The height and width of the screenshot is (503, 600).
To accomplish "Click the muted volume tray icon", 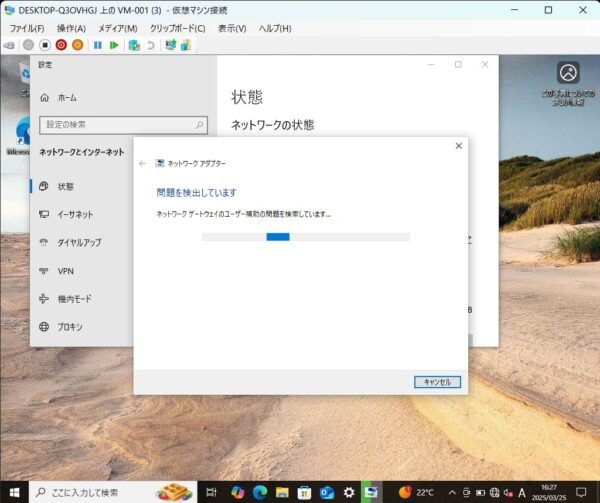I will pyautogui.click(x=509, y=493).
